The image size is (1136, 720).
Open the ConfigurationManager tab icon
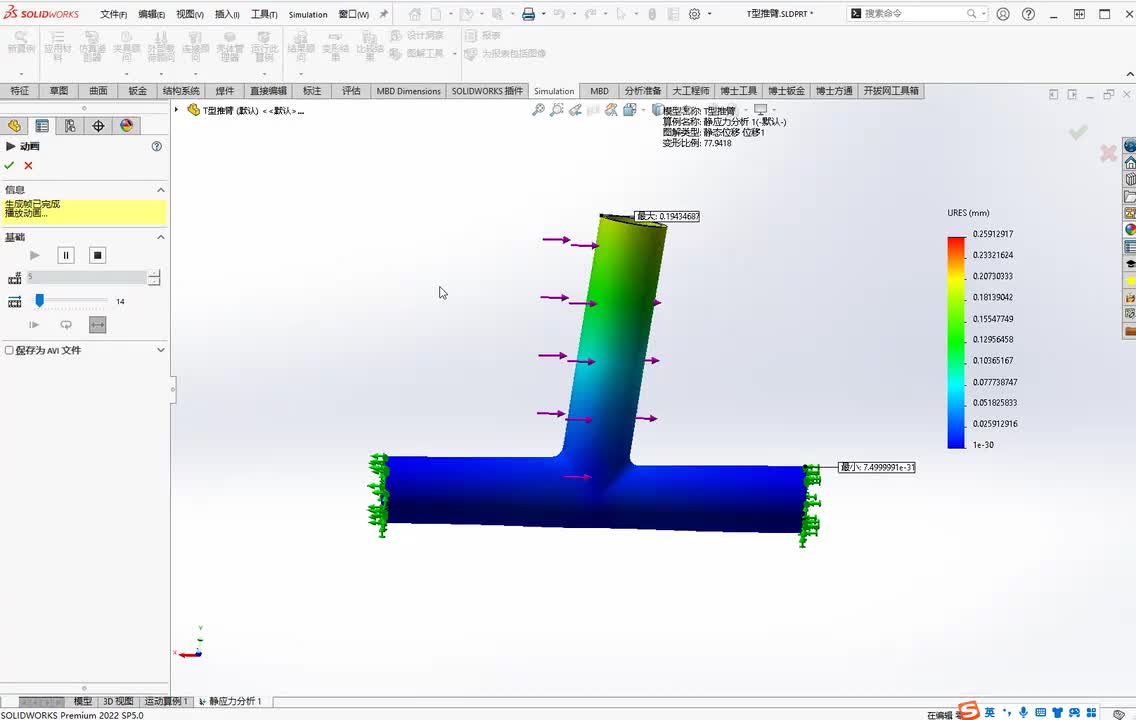point(70,125)
